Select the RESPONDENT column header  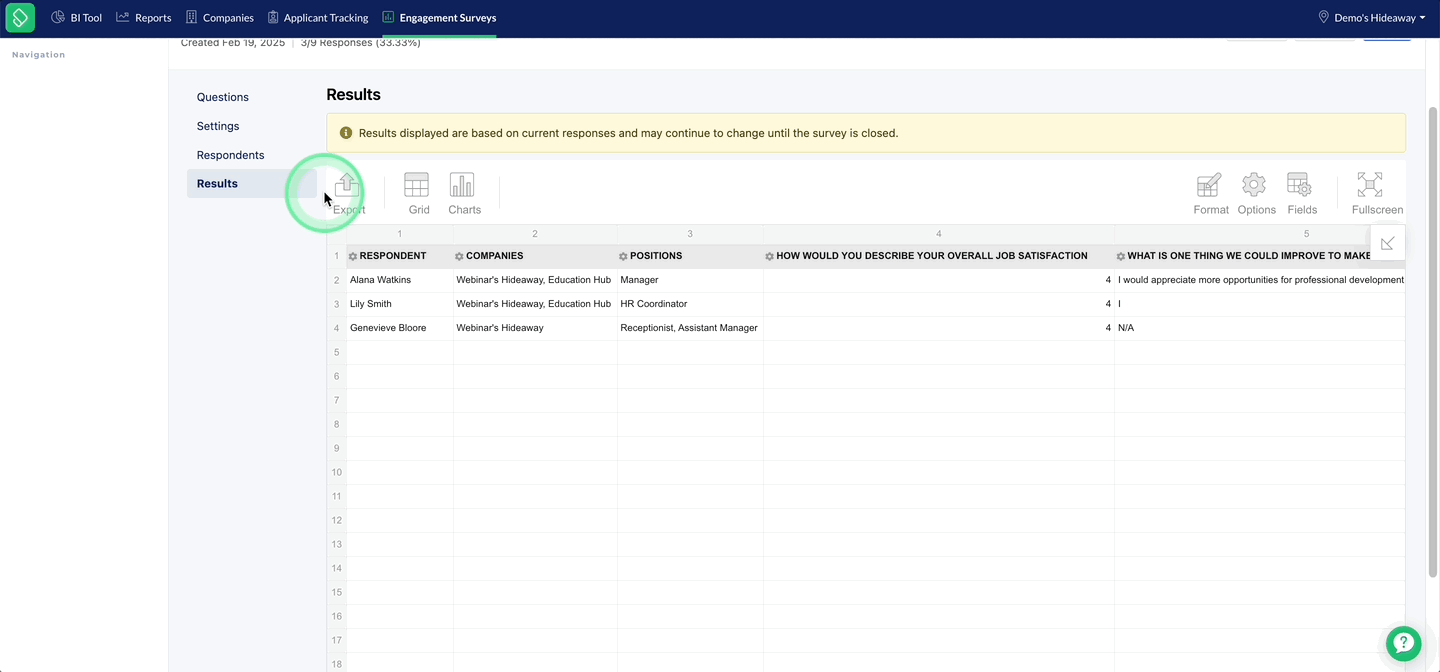(x=400, y=256)
